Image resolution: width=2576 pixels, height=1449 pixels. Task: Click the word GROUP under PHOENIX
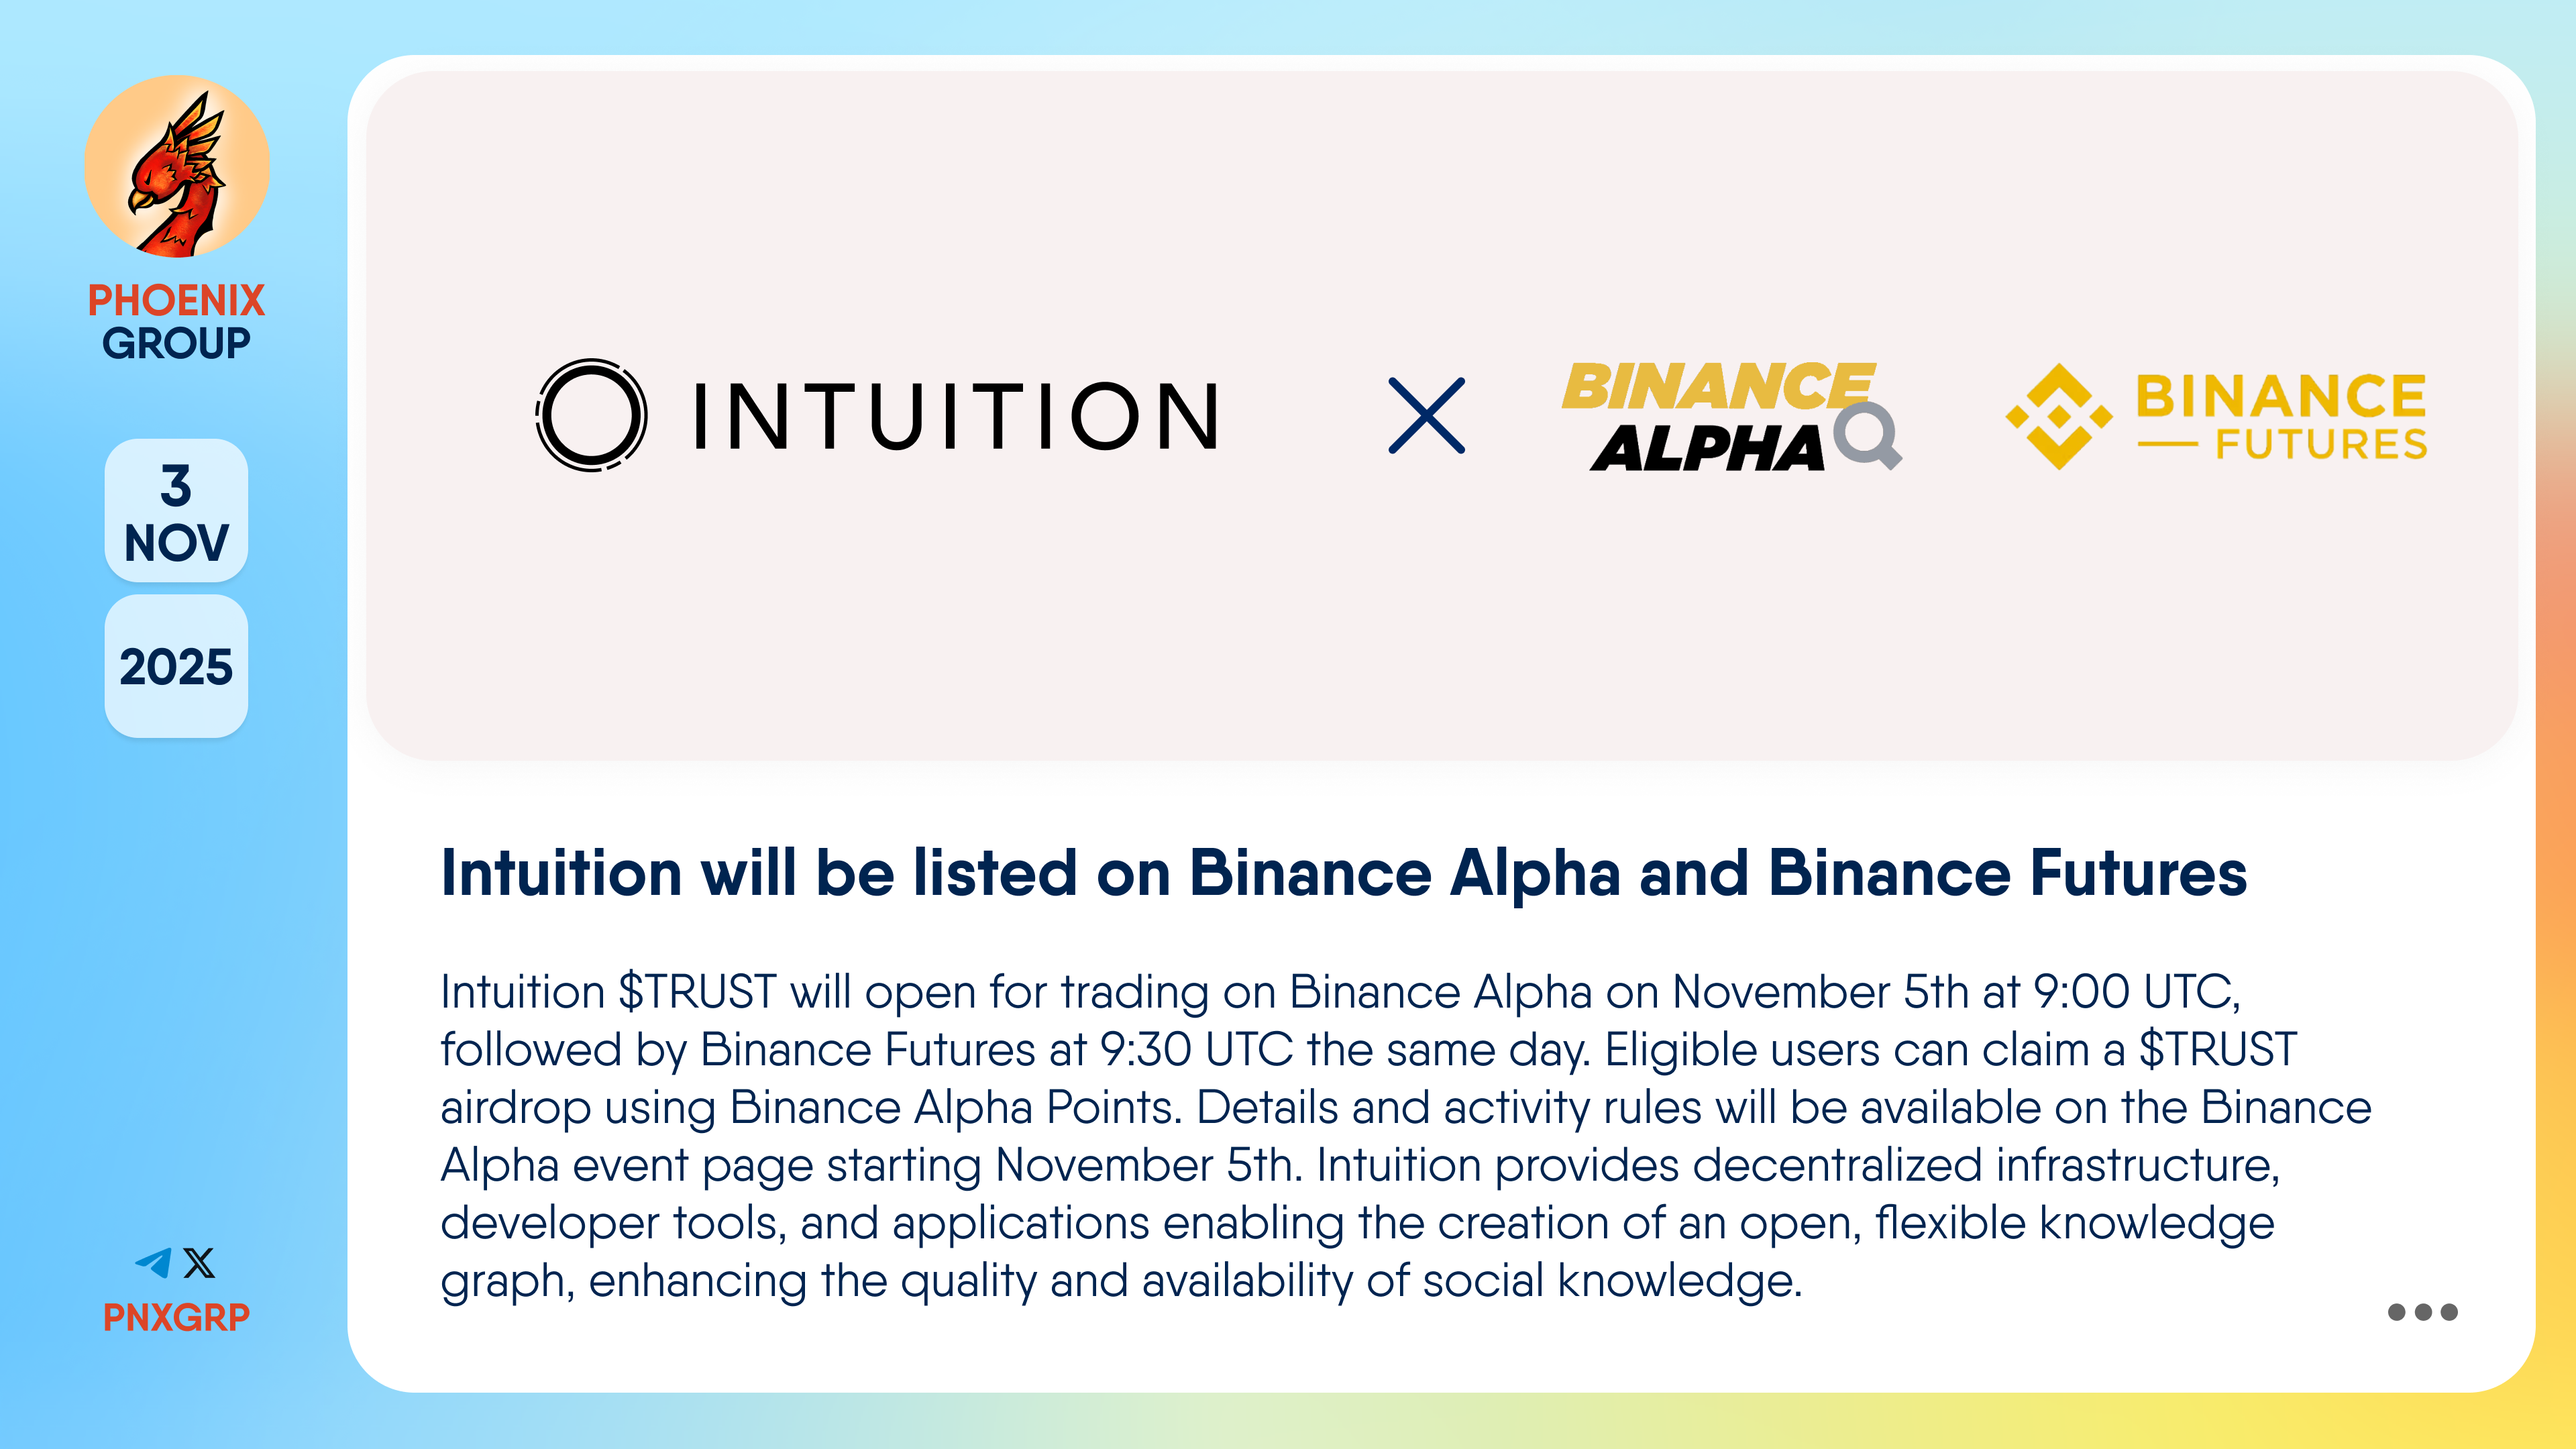(x=176, y=343)
